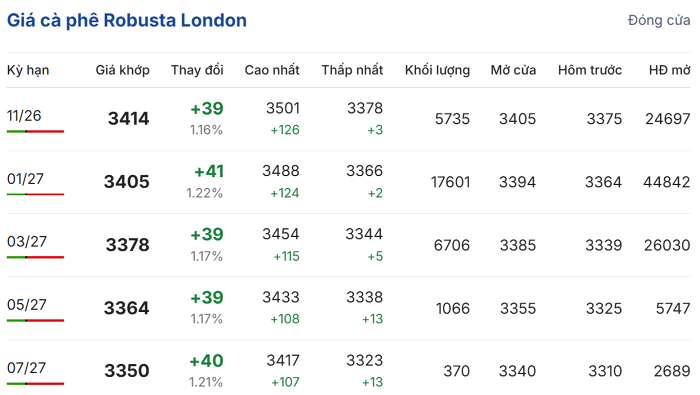This screenshot has width=700, height=395.
Task: Select the Kỳ hạn column header
Action: coord(28,71)
